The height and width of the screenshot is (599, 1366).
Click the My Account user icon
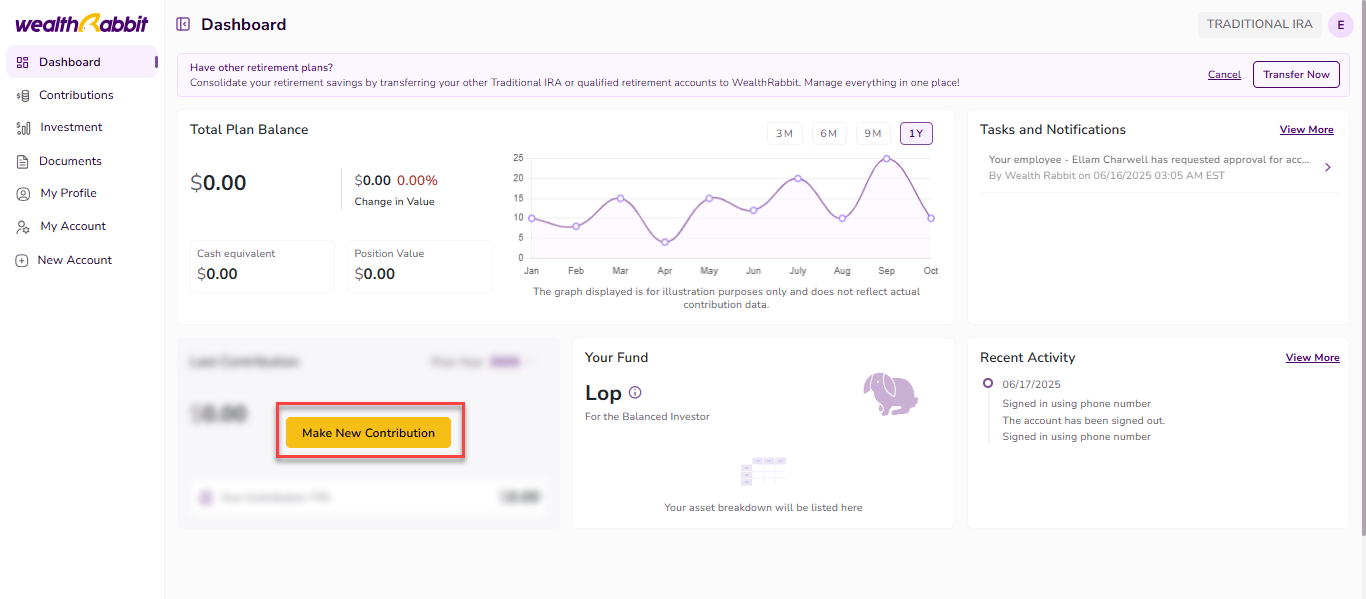point(22,227)
